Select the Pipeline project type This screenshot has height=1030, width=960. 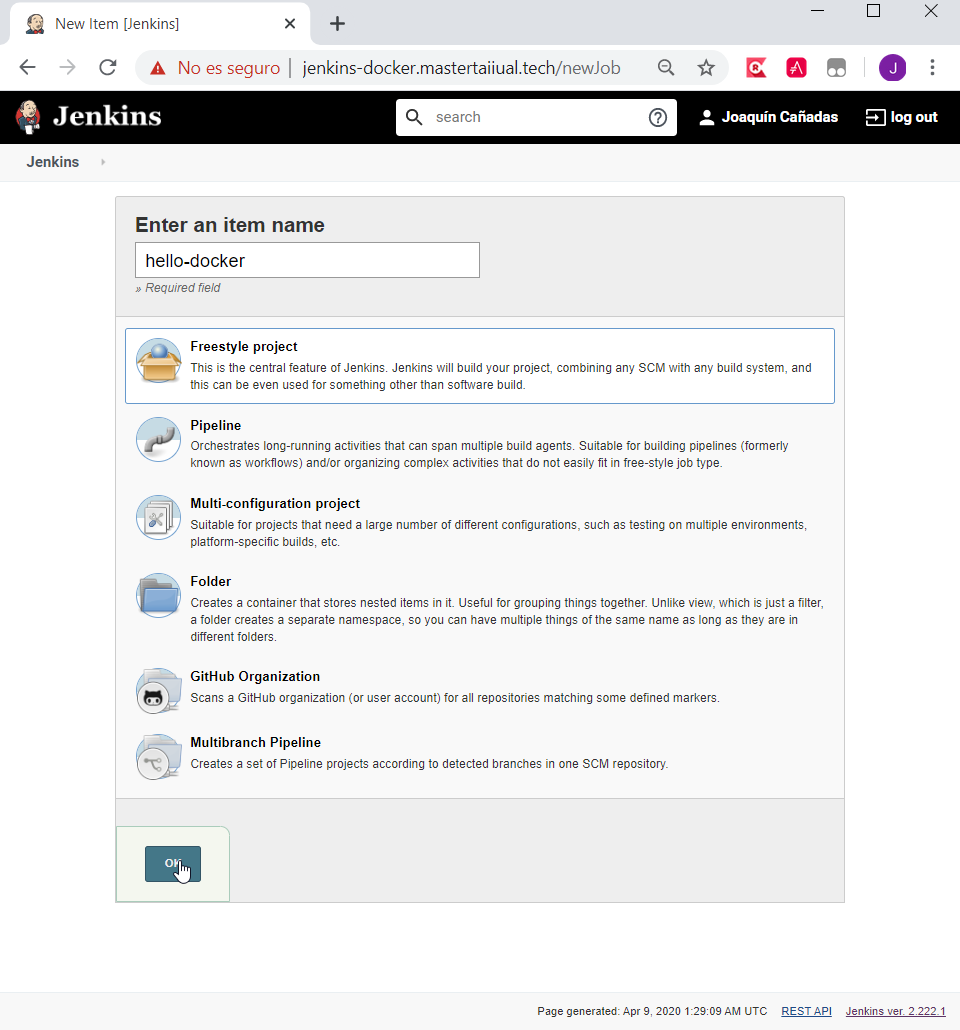point(216,425)
